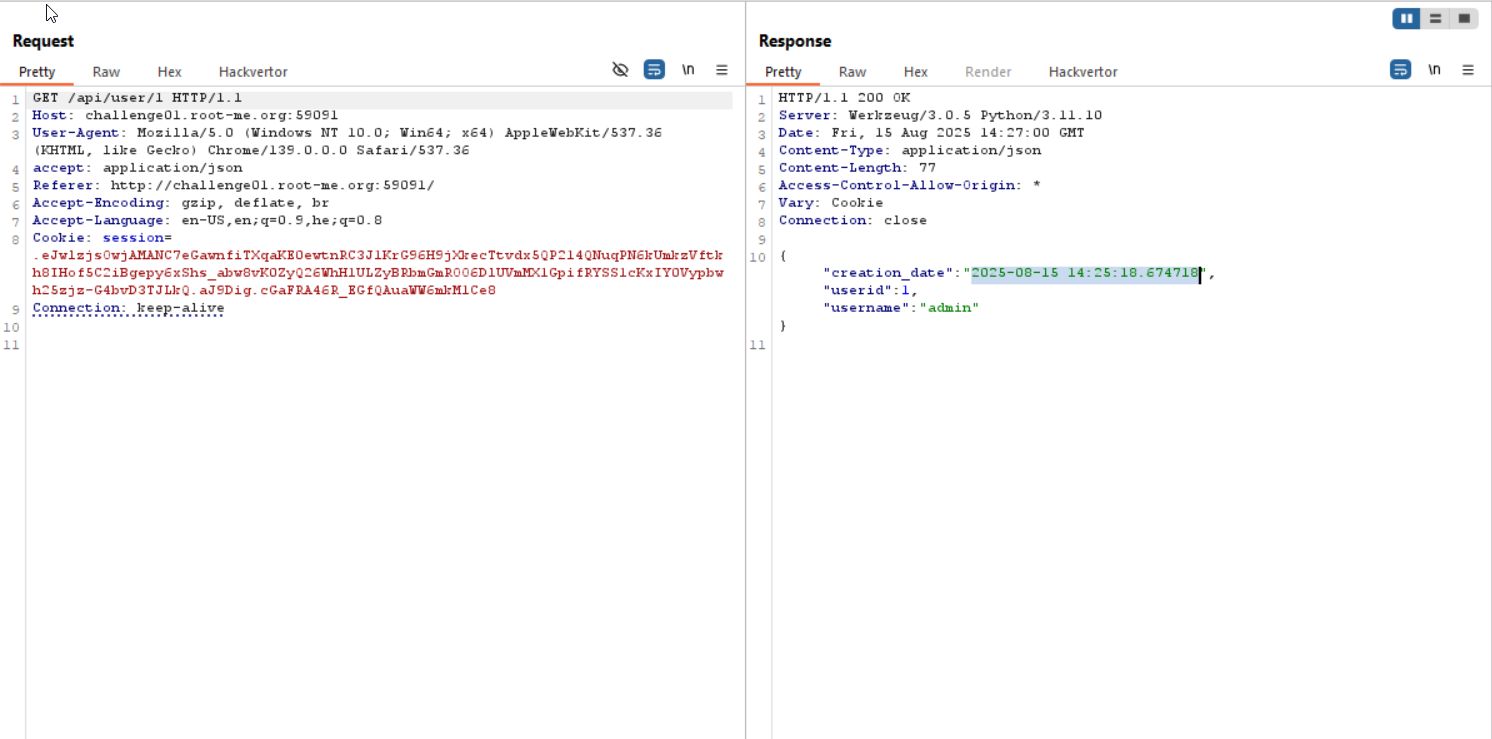Image resolution: width=1492 pixels, height=739 pixels.
Task: Switch to the Request Hackvertor tab
Action: point(253,72)
